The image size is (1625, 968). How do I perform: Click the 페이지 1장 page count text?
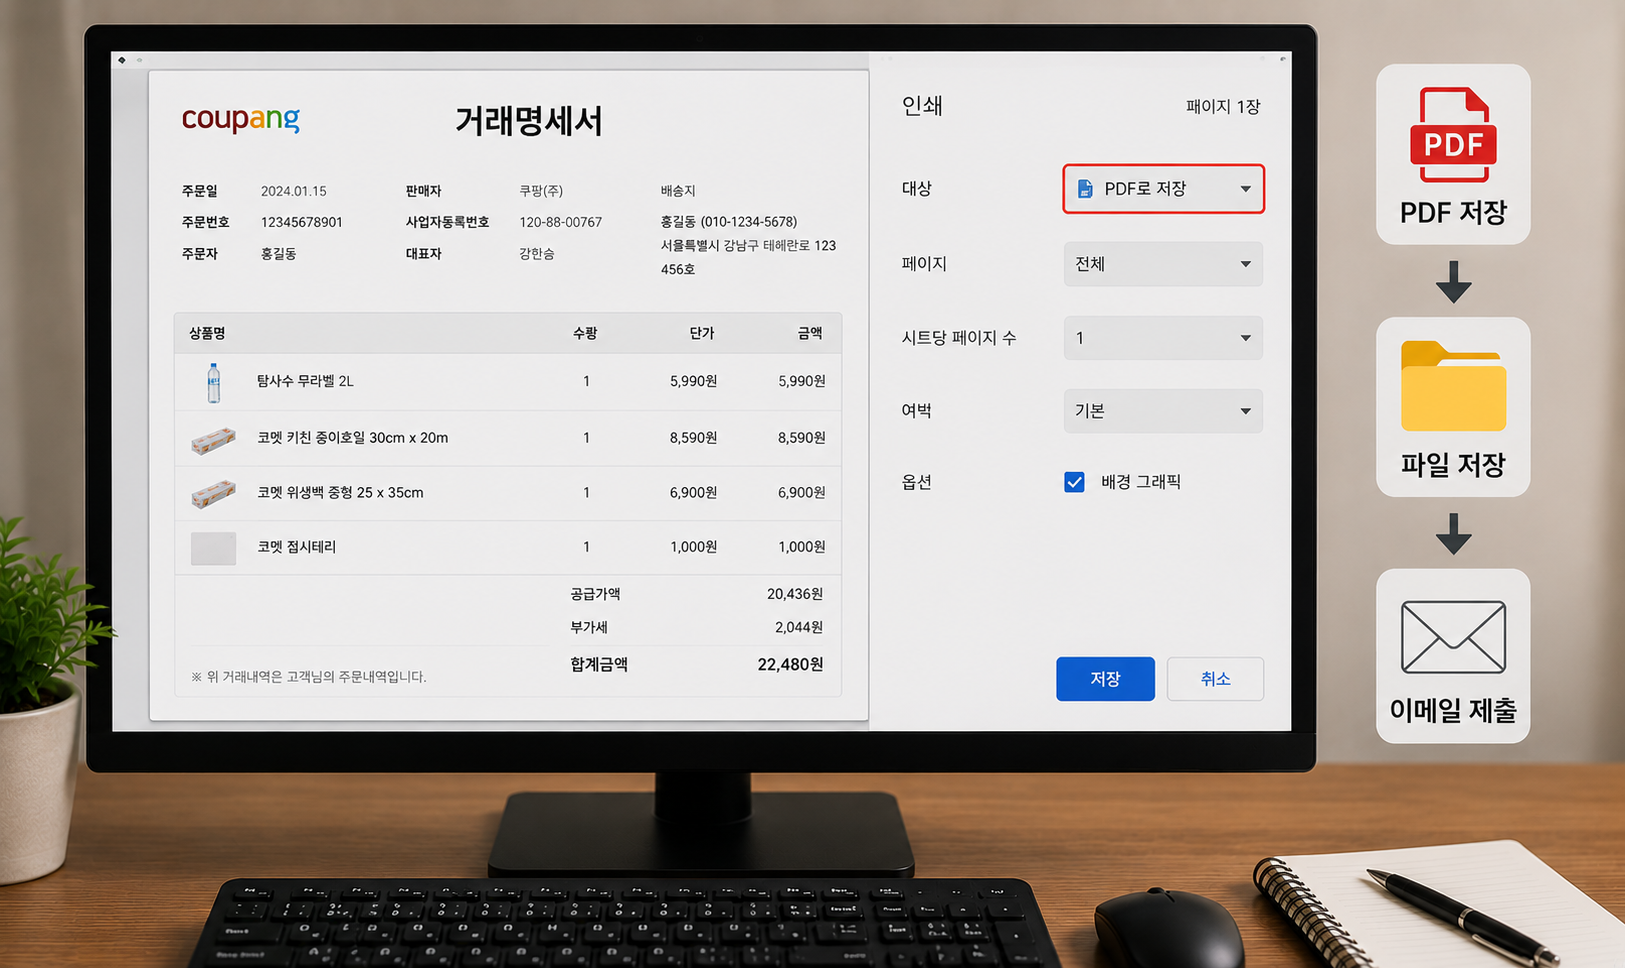(x=1223, y=106)
